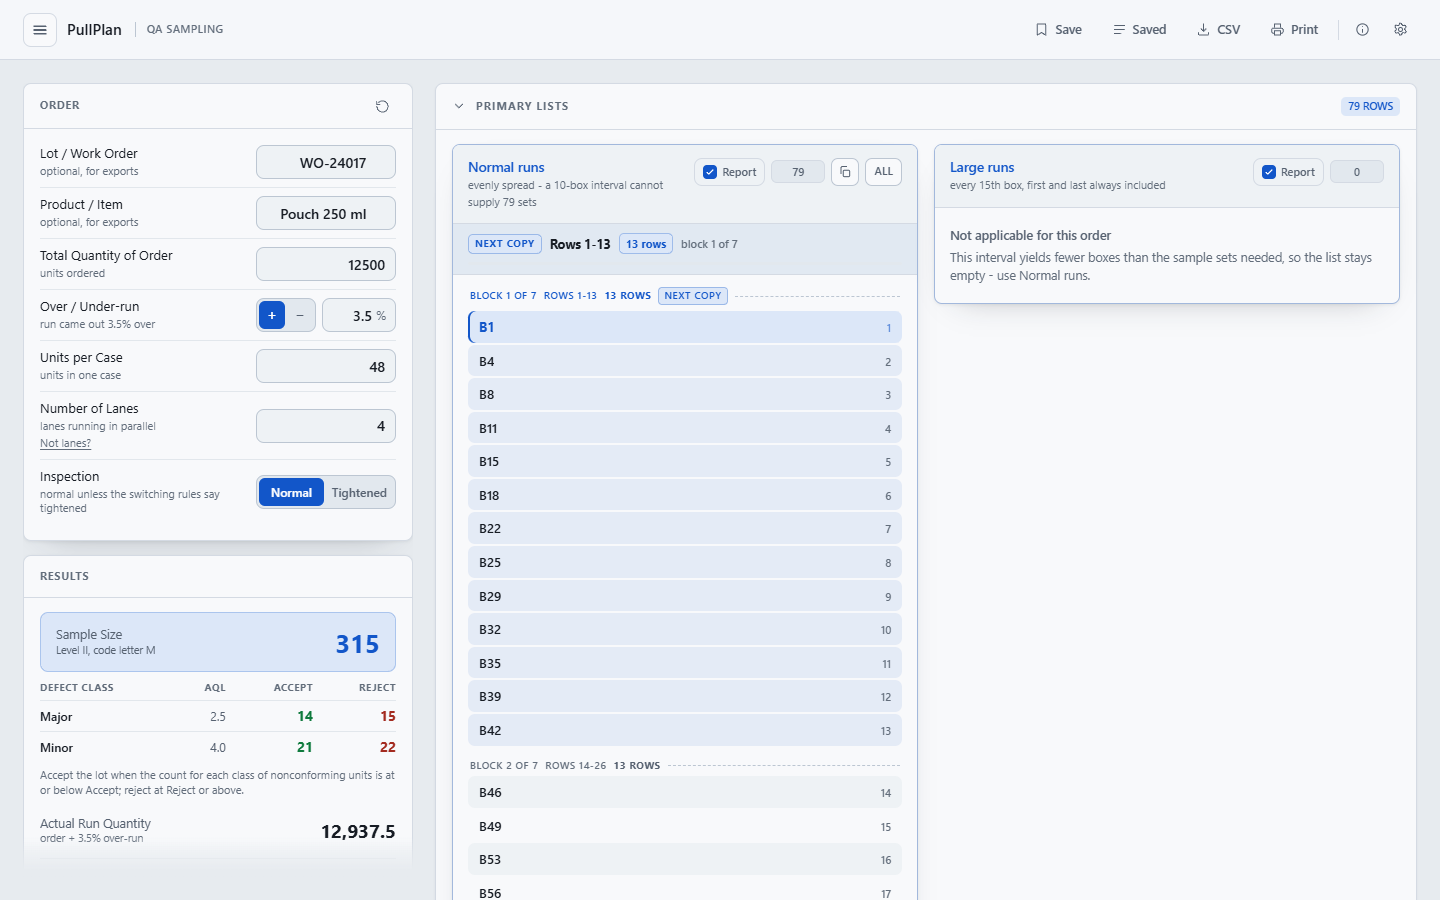This screenshot has height=900, width=1440.
Task: Click the PullPlan app title
Action: click(x=94, y=30)
